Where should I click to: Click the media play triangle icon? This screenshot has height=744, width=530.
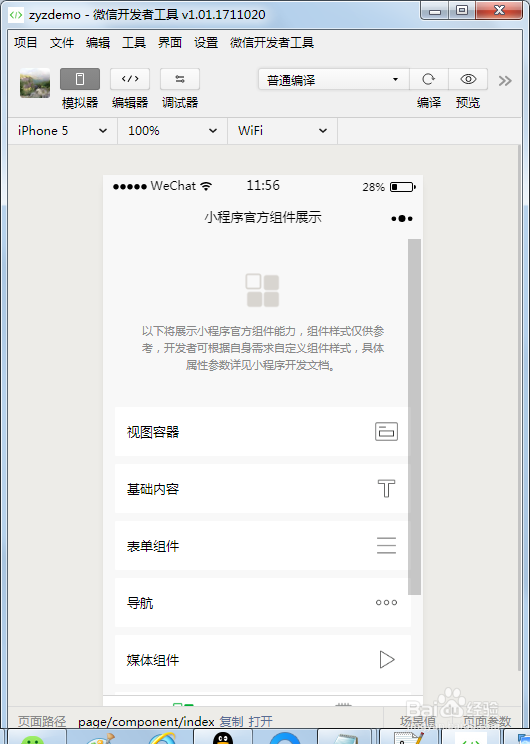pyautogui.click(x=387, y=660)
